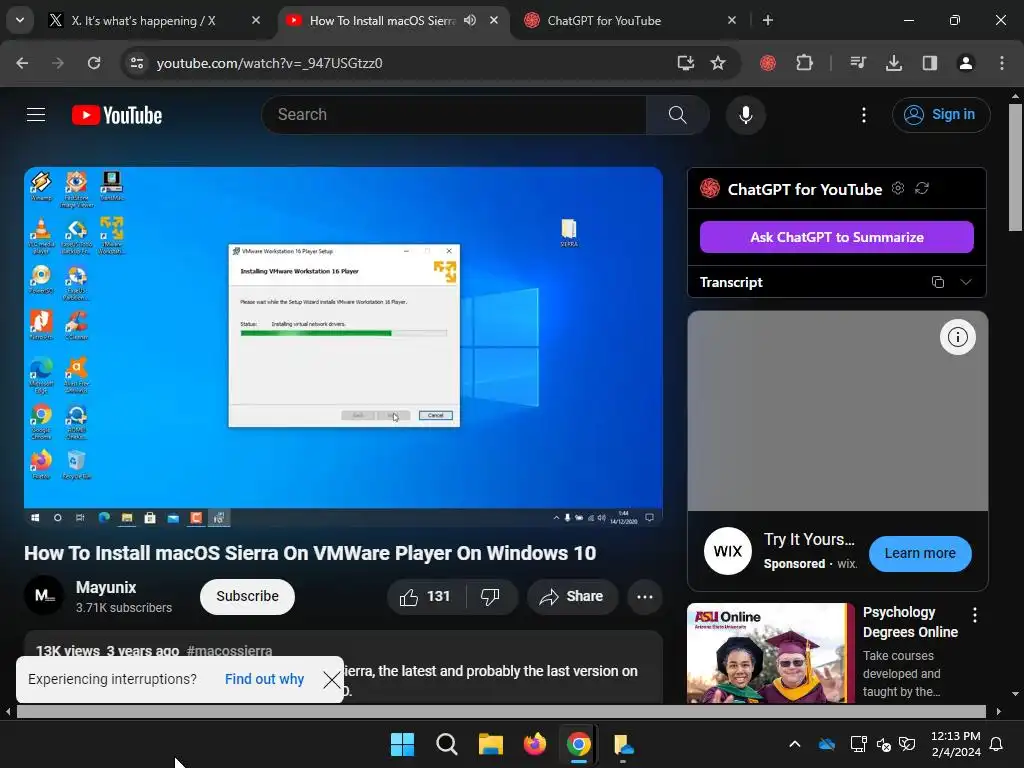Image resolution: width=1024 pixels, height=768 pixels.
Task: Click the ad info icon
Action: click(x=957, y=337)
